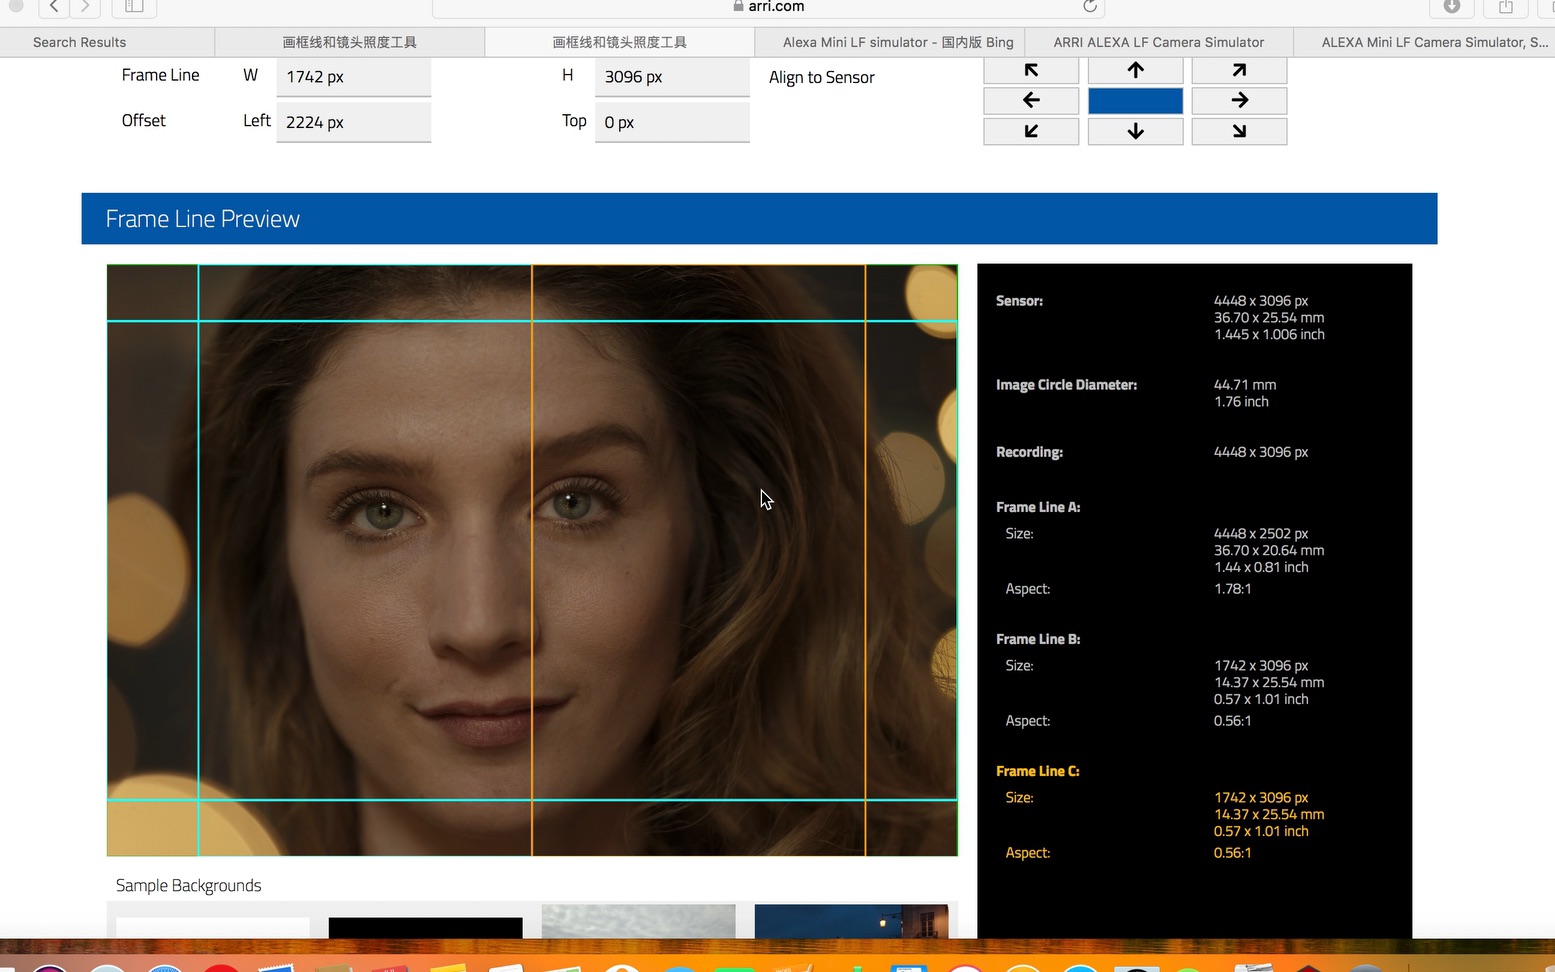Open Safari share button
This screenshot has width=1555, height=972.
pyautogui.click(x=1506, y=7)
